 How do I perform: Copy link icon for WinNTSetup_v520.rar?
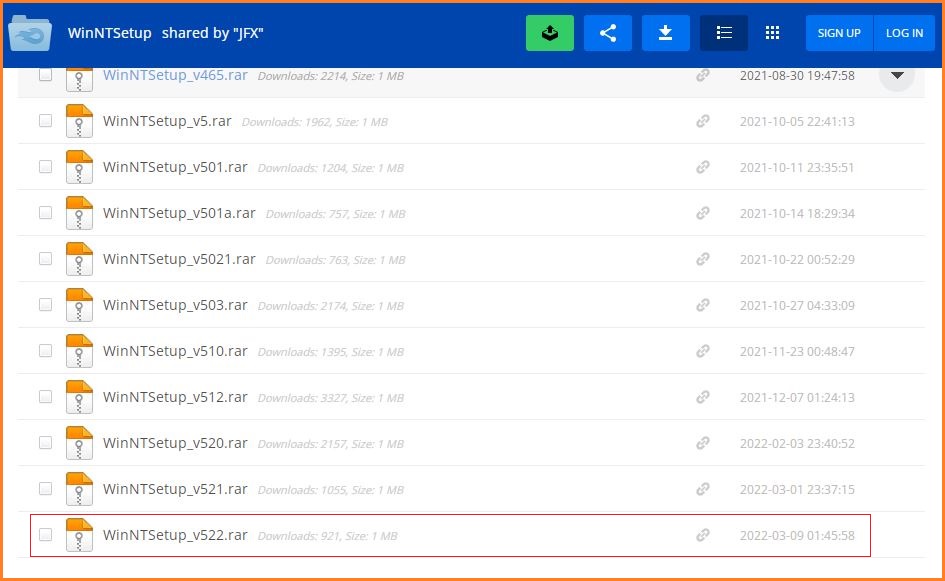[x=703, y=443]
